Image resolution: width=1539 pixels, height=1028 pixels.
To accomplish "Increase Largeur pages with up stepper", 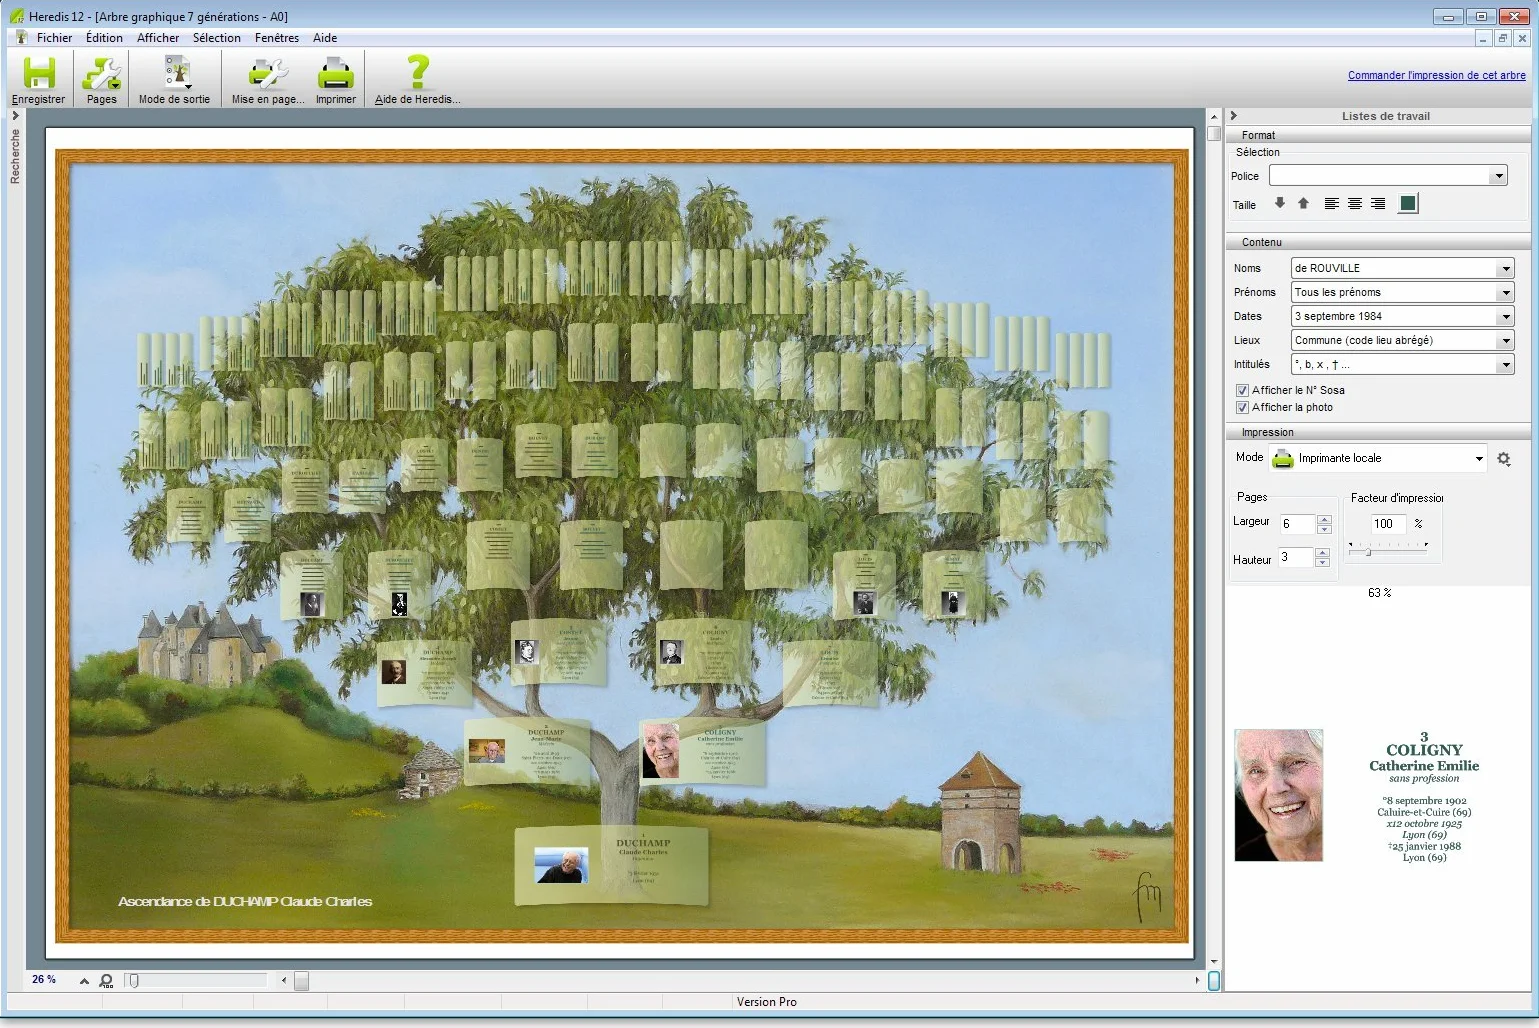I will point(1325,519).
